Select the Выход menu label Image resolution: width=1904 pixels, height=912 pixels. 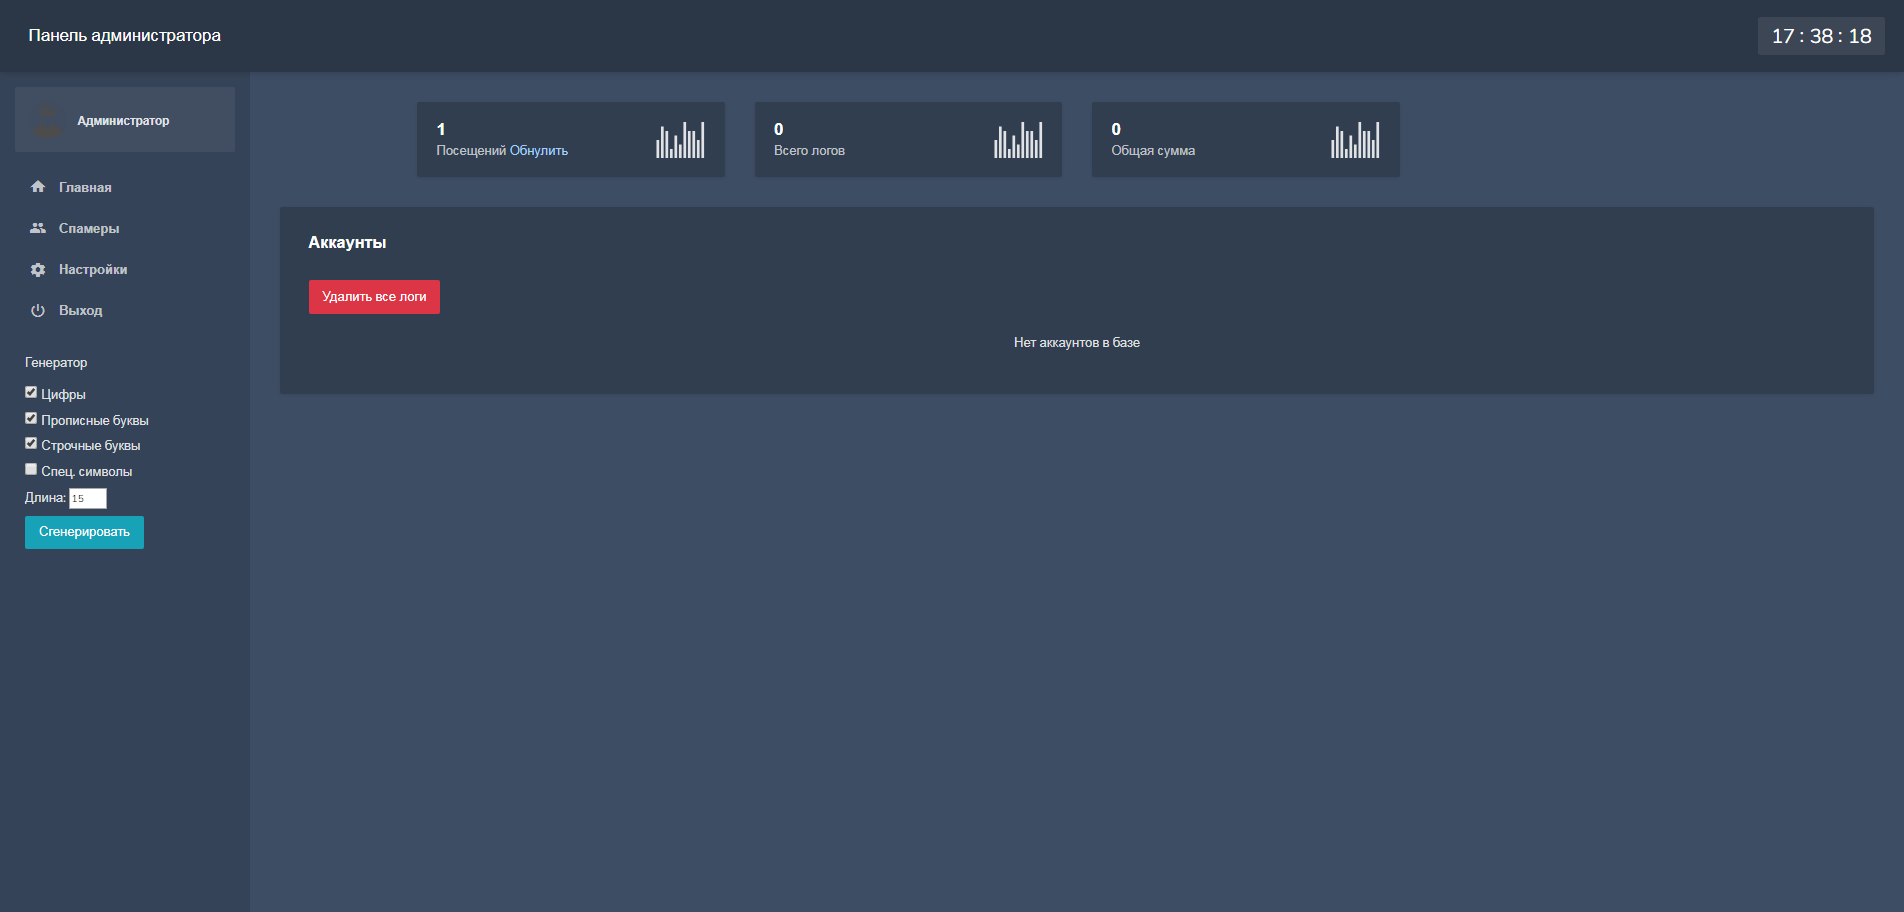pos(81,311)
